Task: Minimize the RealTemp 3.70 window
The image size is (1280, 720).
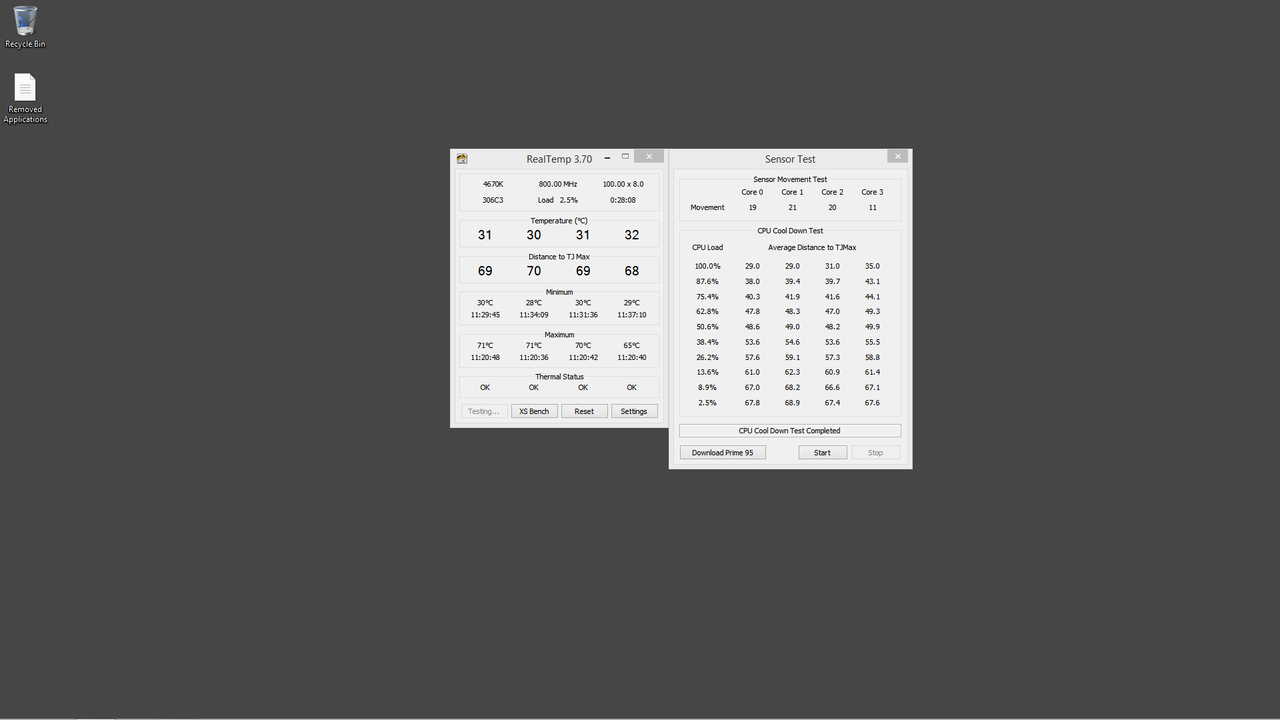Action: pos(607,158)
